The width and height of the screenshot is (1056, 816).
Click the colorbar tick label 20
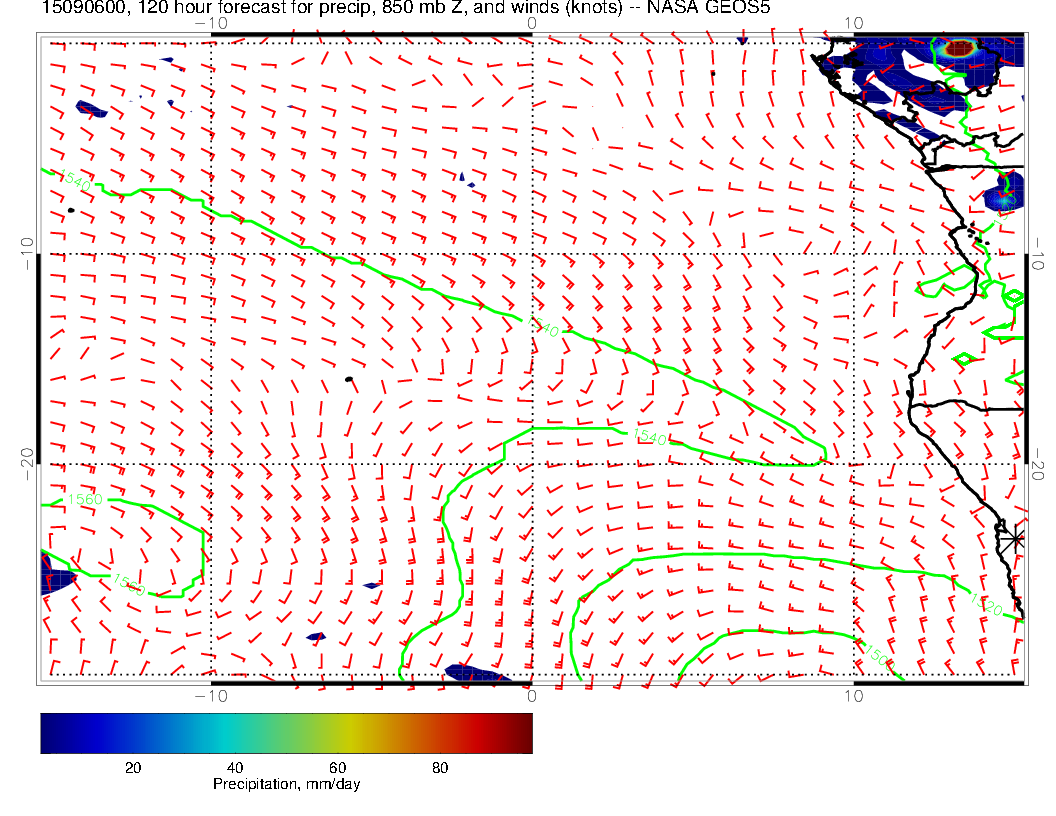(x=131, y=767)
